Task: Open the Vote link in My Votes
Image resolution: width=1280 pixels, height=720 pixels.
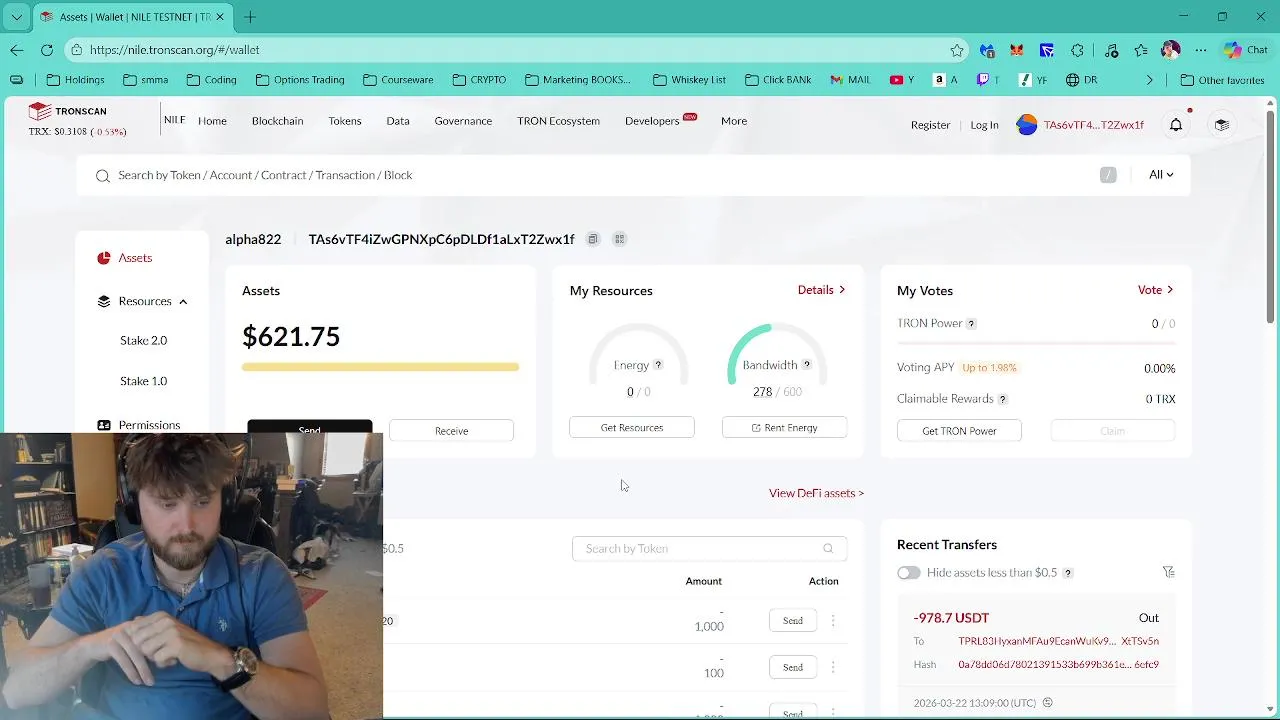Action: click(1155, 290)
